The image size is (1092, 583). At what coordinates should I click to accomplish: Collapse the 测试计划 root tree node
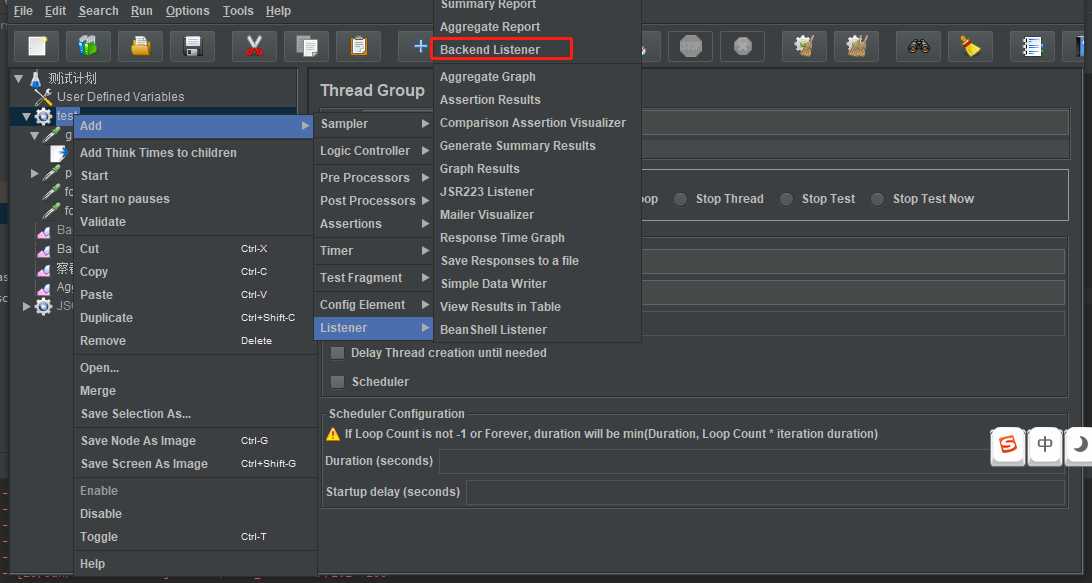pyautogui.click(x=18, y=79)
